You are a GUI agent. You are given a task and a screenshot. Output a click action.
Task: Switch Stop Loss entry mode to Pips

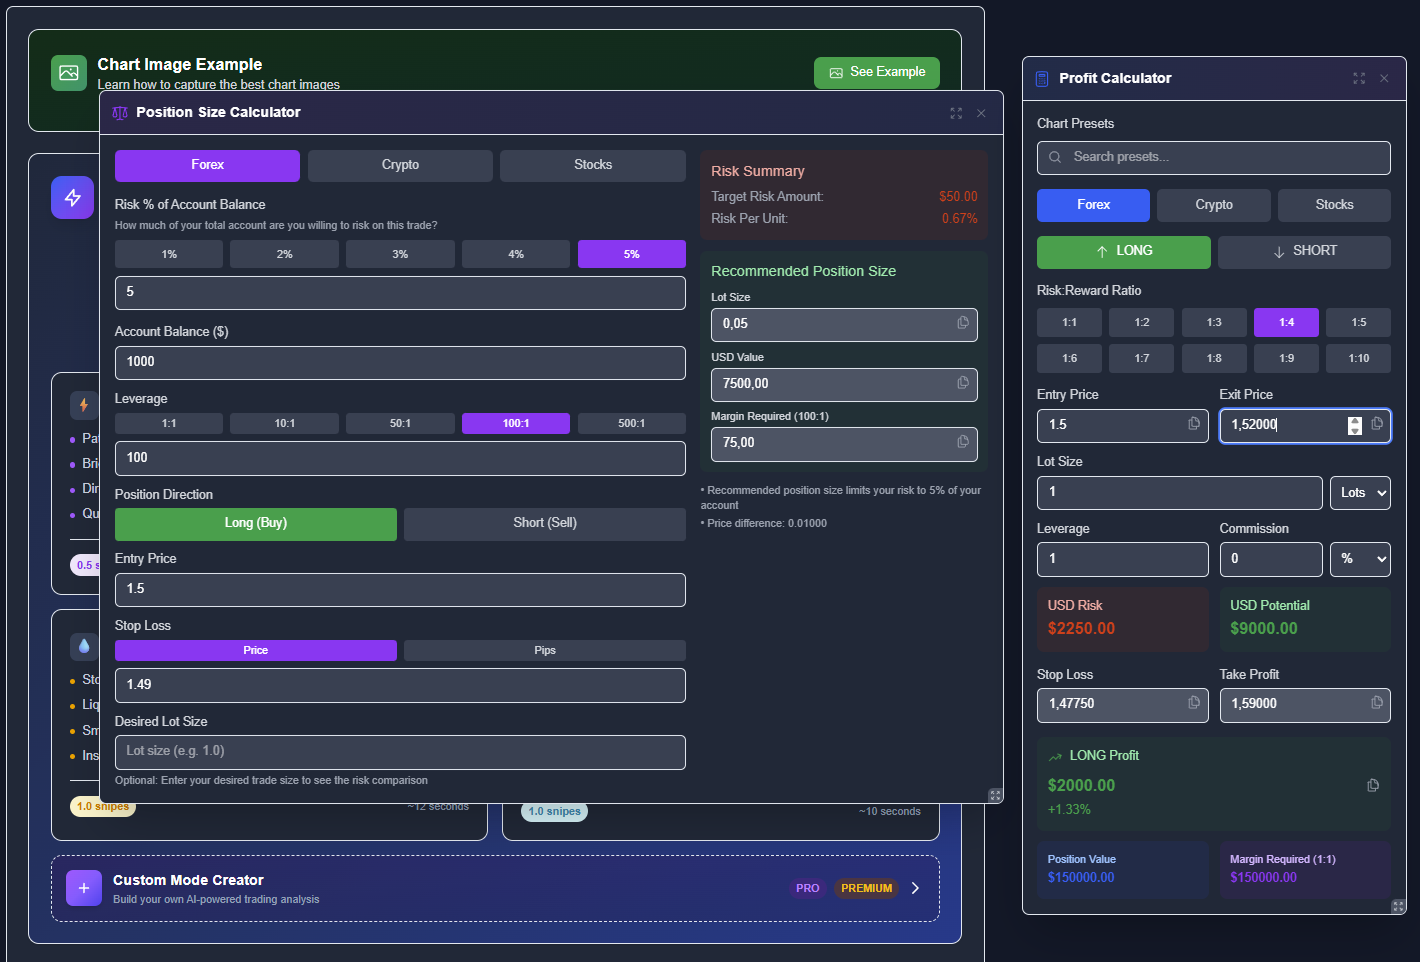click(x=544, y=650)
